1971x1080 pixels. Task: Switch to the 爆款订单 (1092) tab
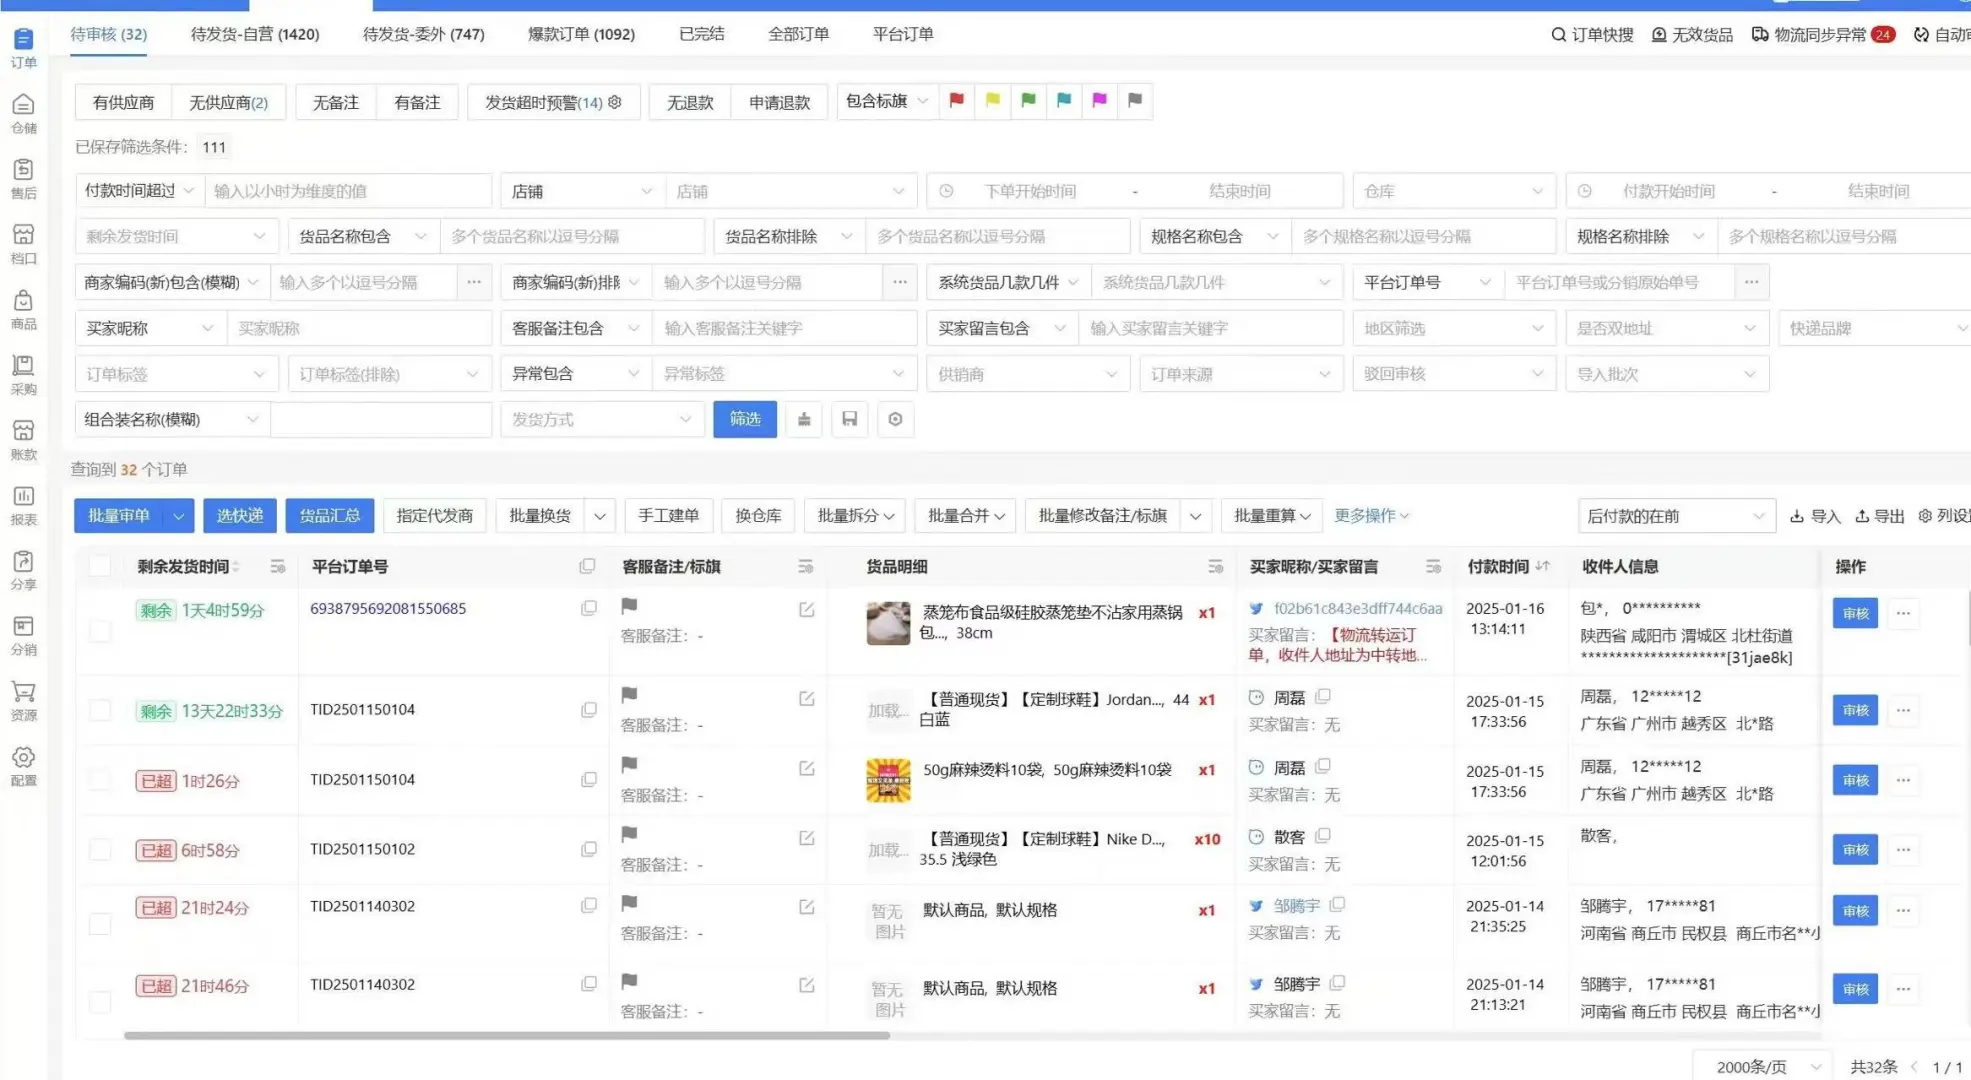click(x=581, y=33)
